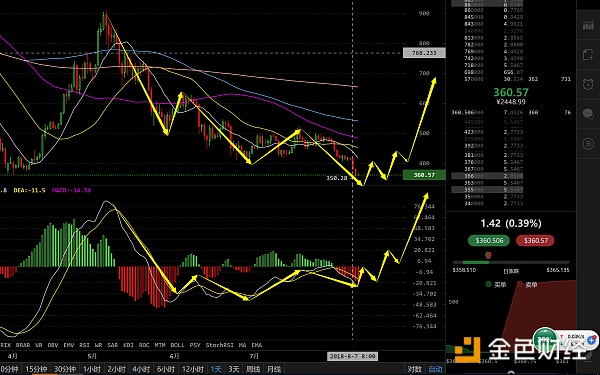Select the 15分钟 timeframe

[36, 369]
